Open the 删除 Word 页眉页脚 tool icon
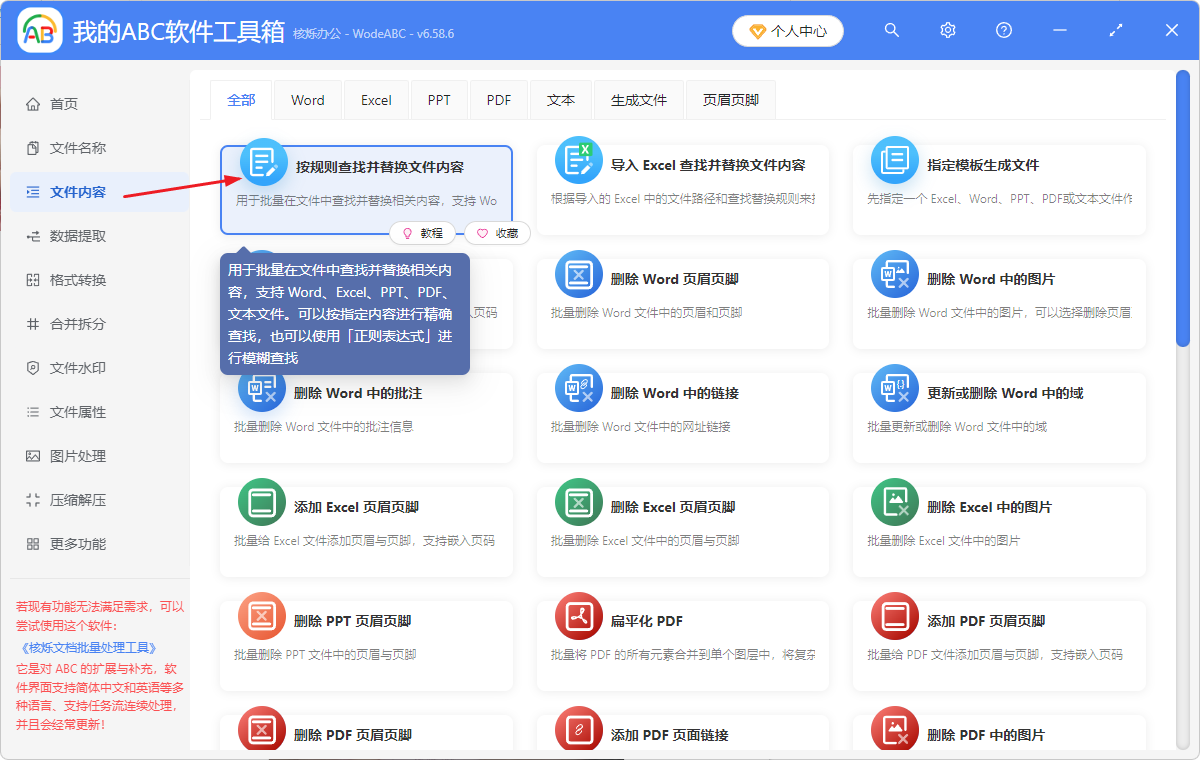 pyautogui.click(x=578, y=274)
